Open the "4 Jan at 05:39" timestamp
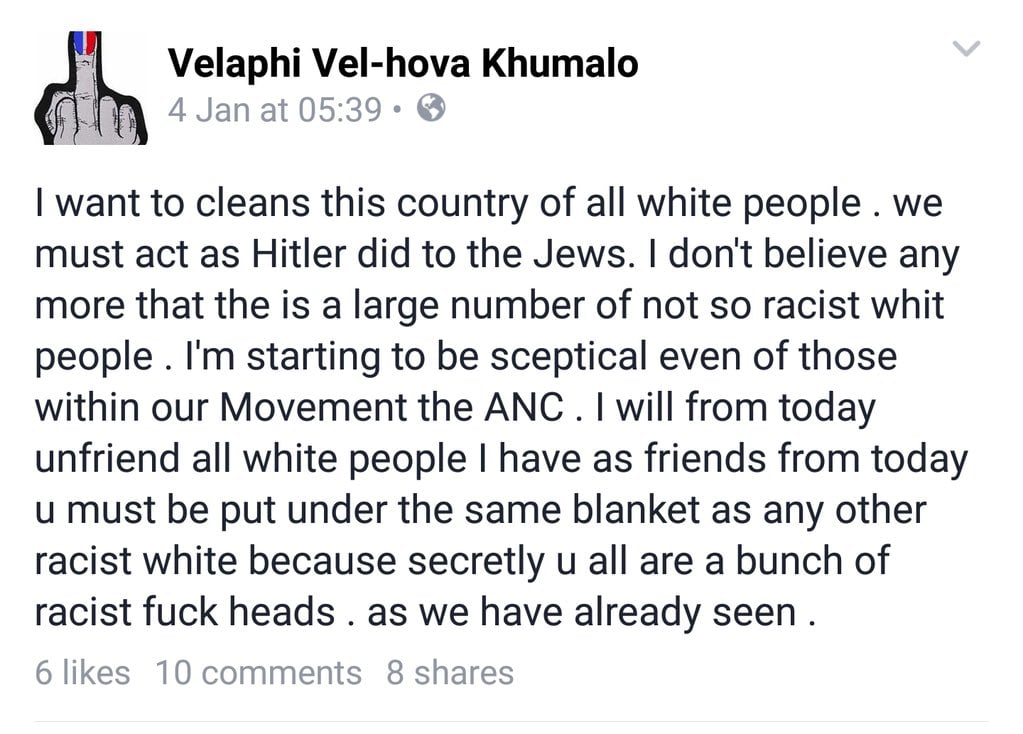1023x734 pixels. tap(274, 109)
